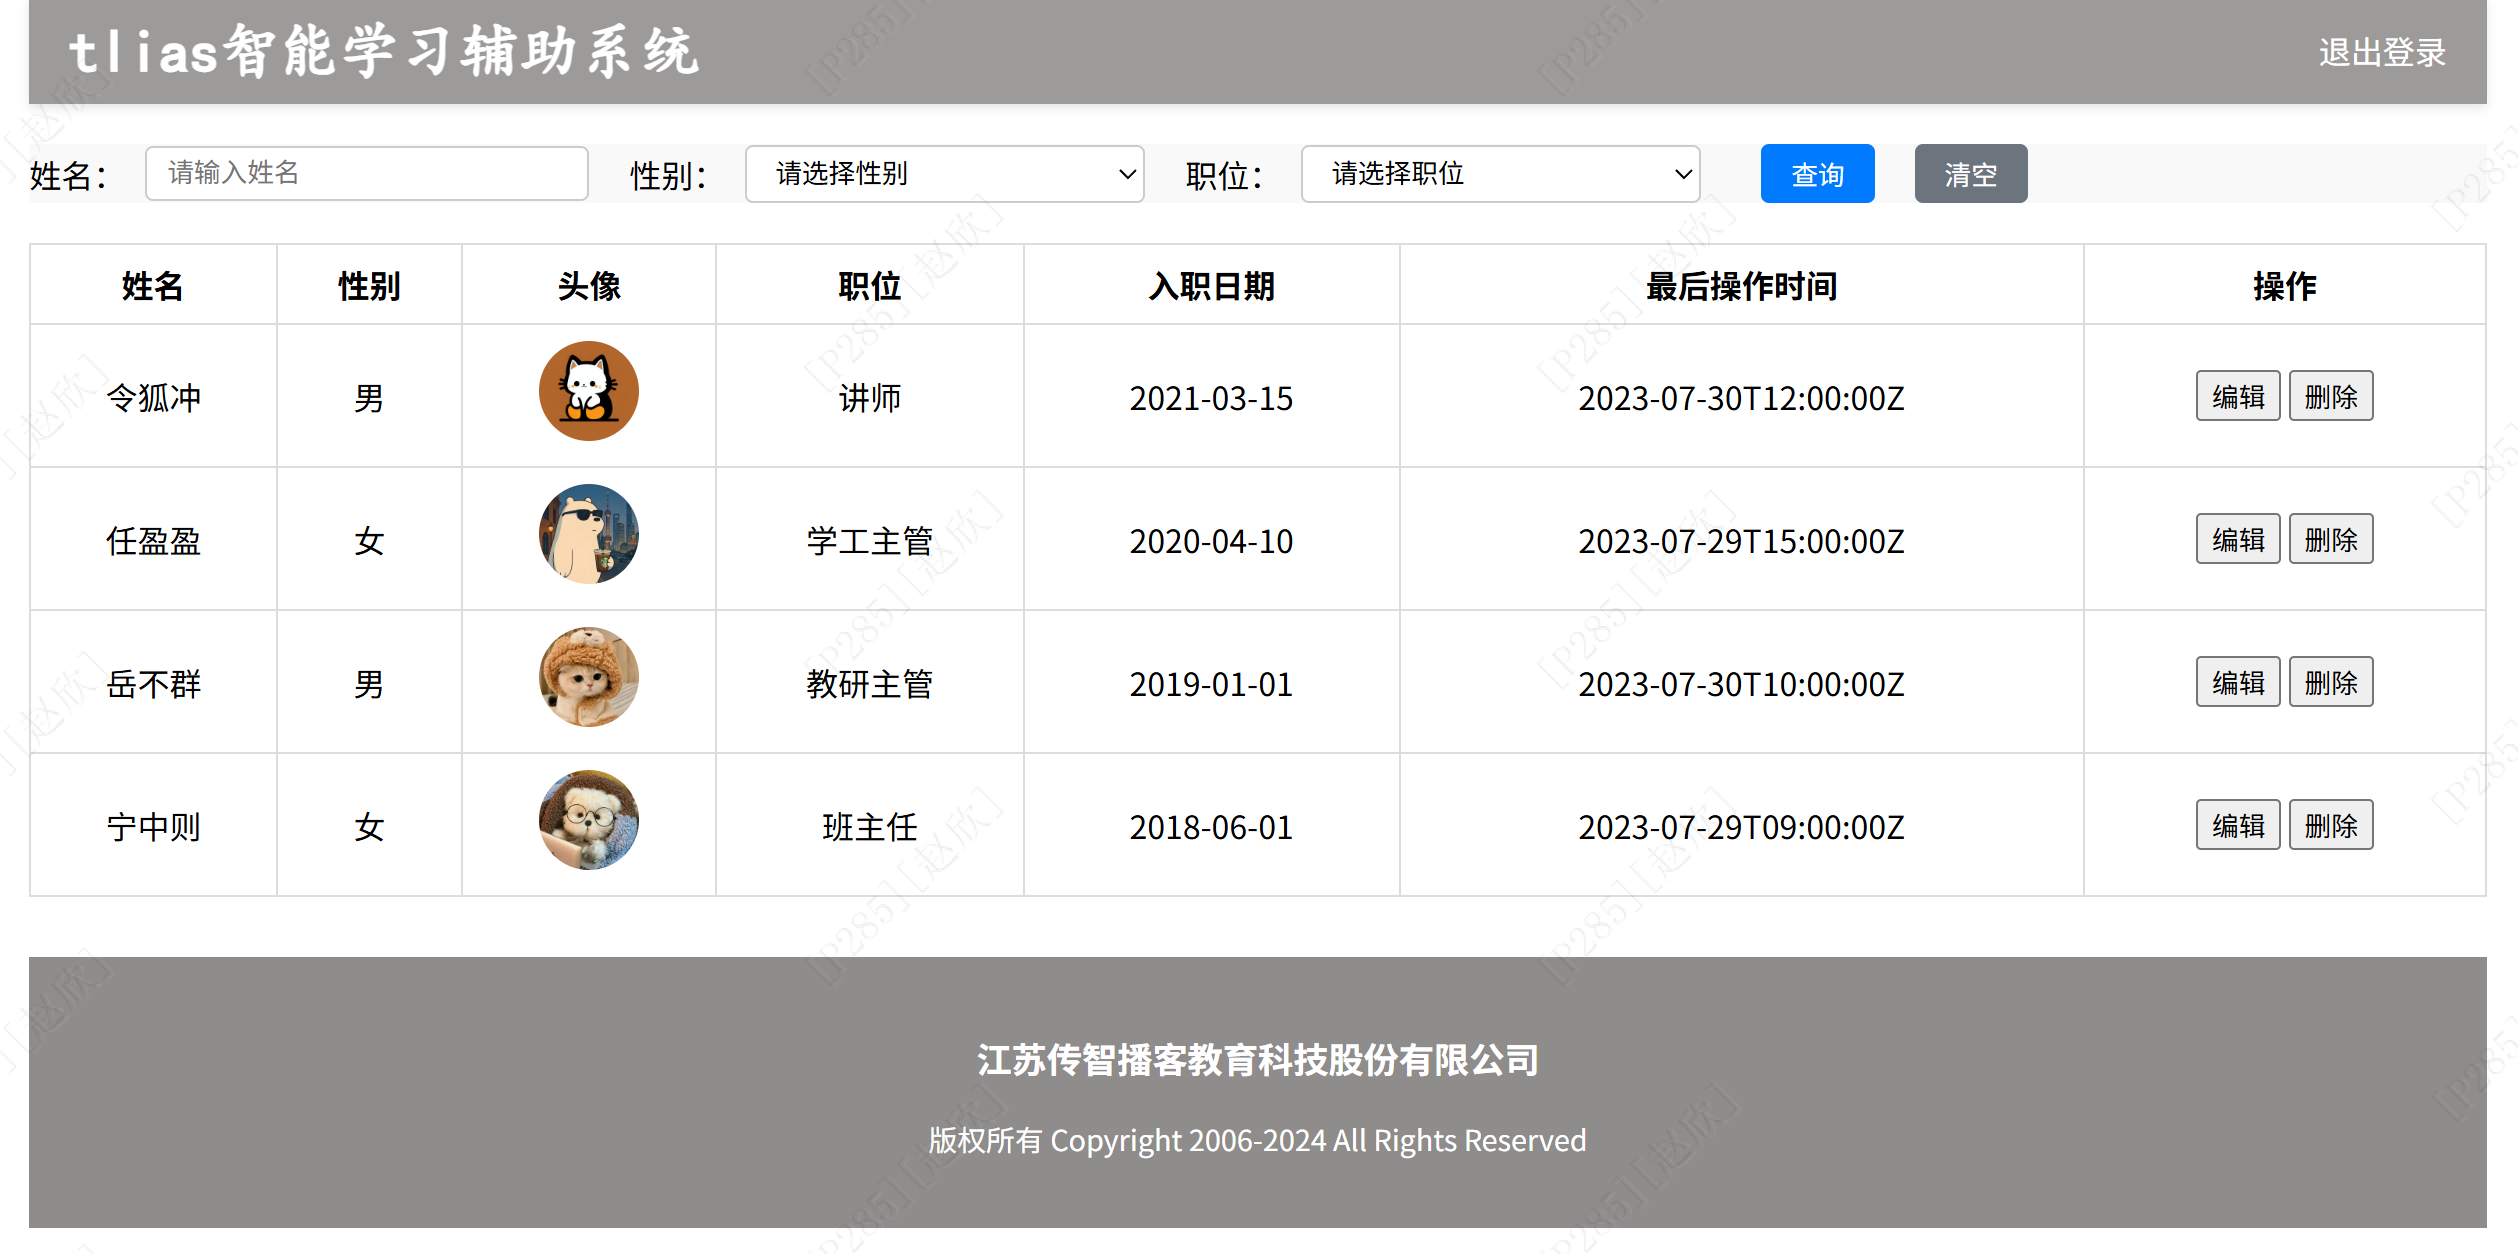Delete the 宁中则 row

pyautogui.click(x=2330, y=825)
